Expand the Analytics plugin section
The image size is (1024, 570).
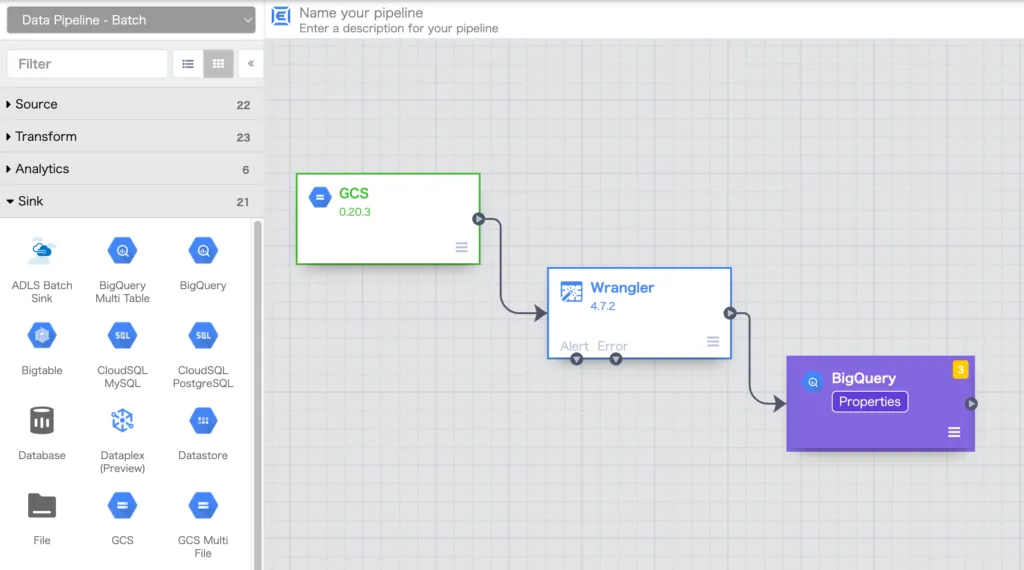tap(131, 169)
